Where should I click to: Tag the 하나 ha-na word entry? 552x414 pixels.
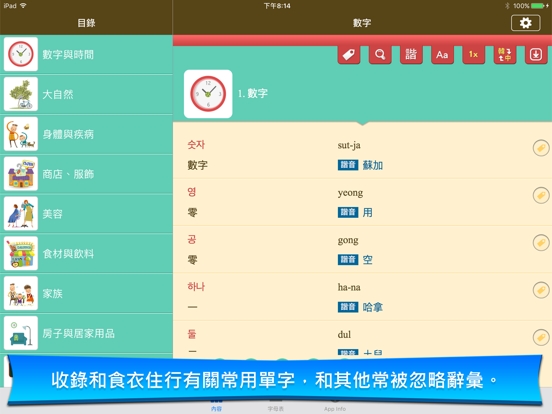(x=541, y=290)
